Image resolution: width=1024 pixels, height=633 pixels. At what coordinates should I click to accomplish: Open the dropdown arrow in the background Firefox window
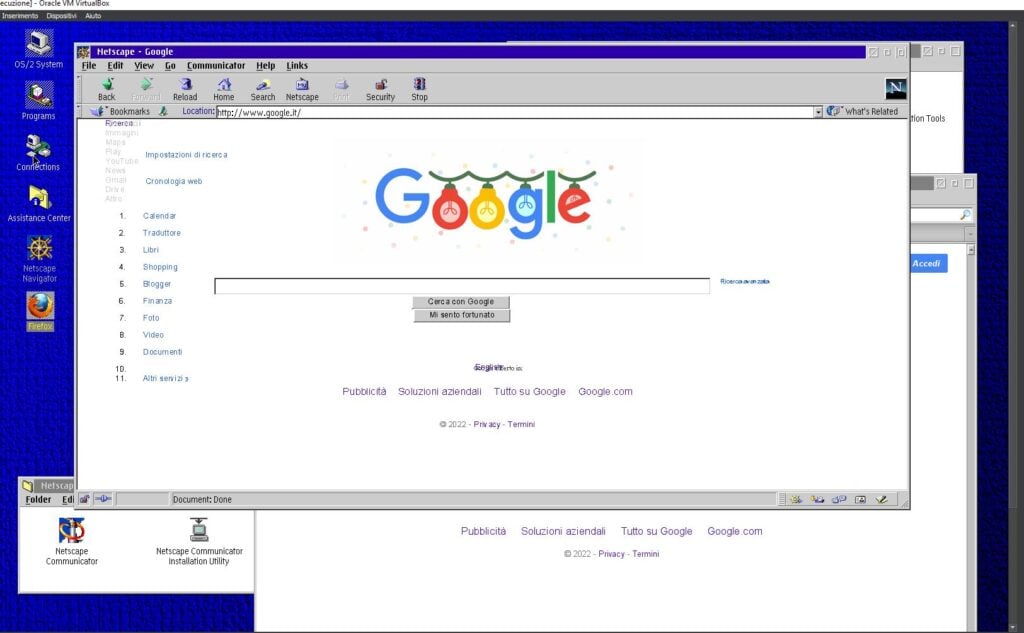tap(970, 234)
